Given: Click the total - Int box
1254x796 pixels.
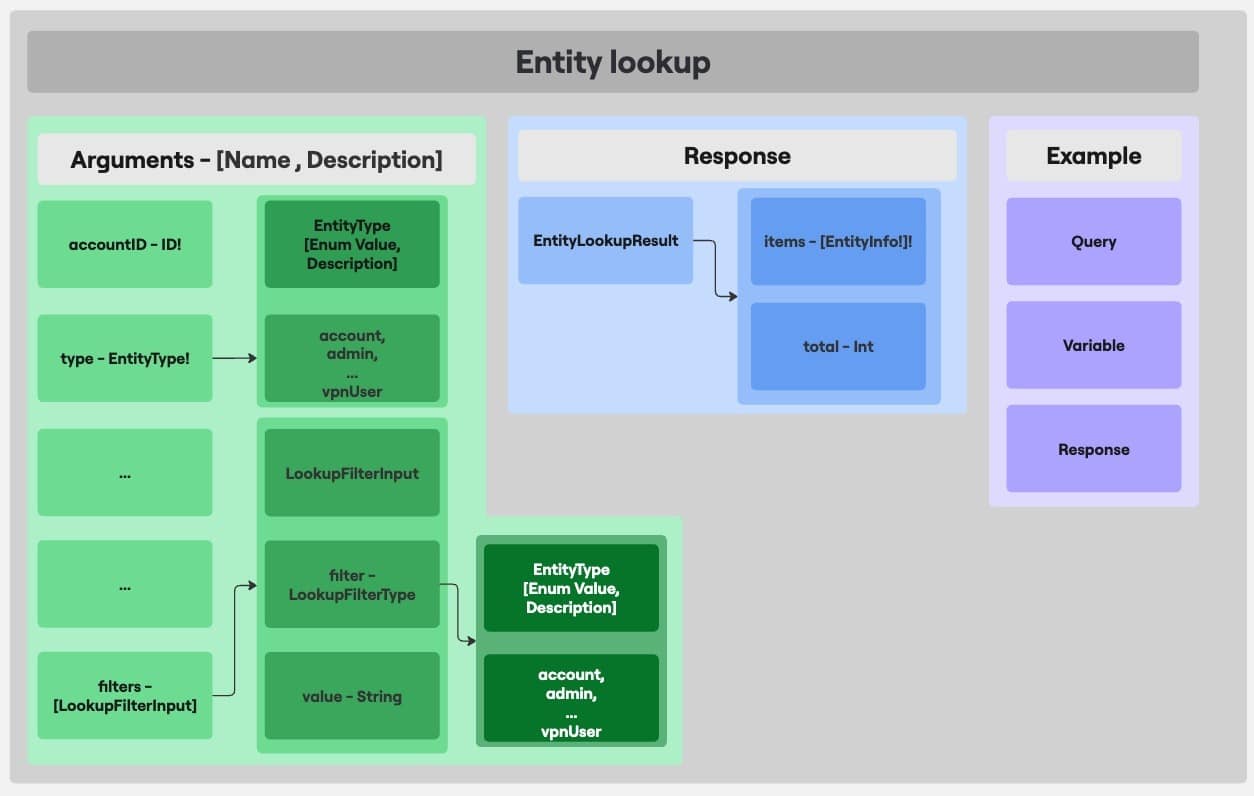Looking at the screenshot, I should pyautogui.click(x=838, y=346).
